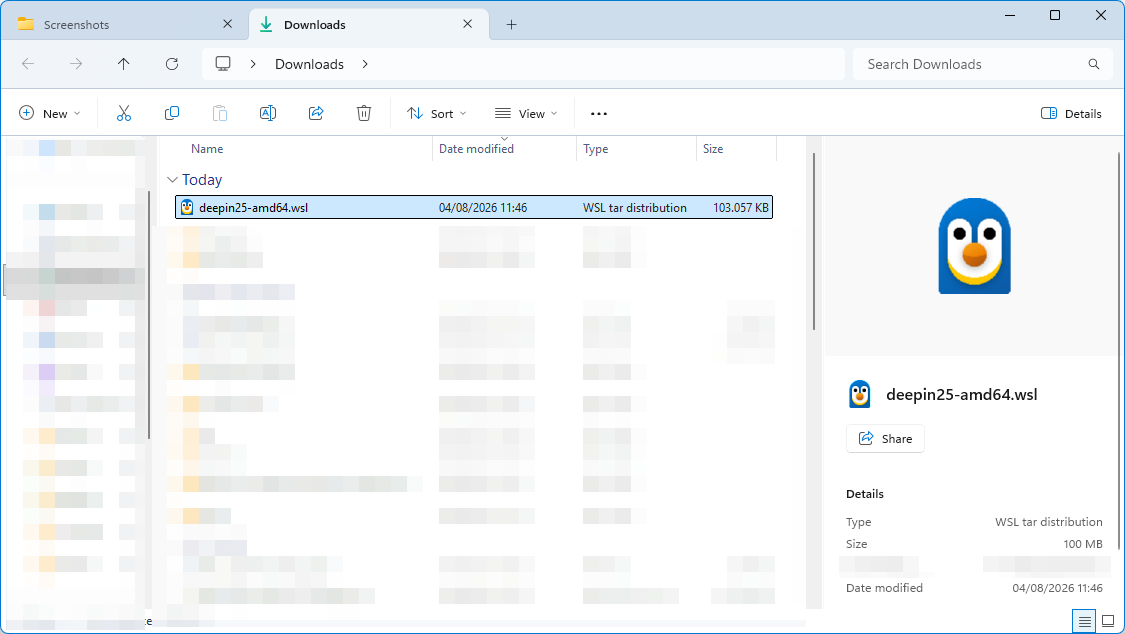Go back to the previous folder
1125x634 pixels.
(x=28, y=64)
